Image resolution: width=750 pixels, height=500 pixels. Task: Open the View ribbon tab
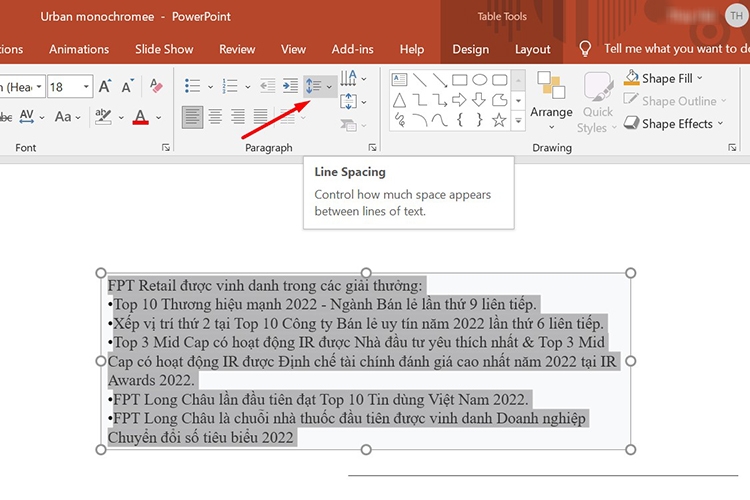[x=293, y=49]
